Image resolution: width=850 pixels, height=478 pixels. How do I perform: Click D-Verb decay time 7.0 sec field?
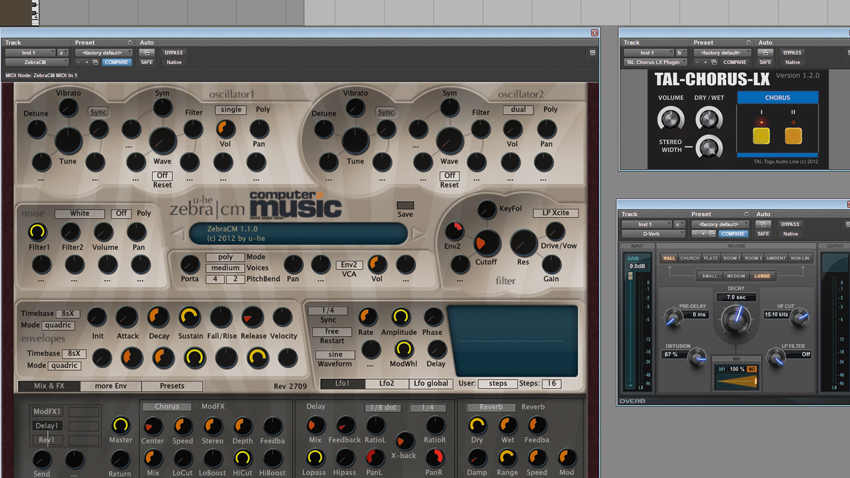736,297
